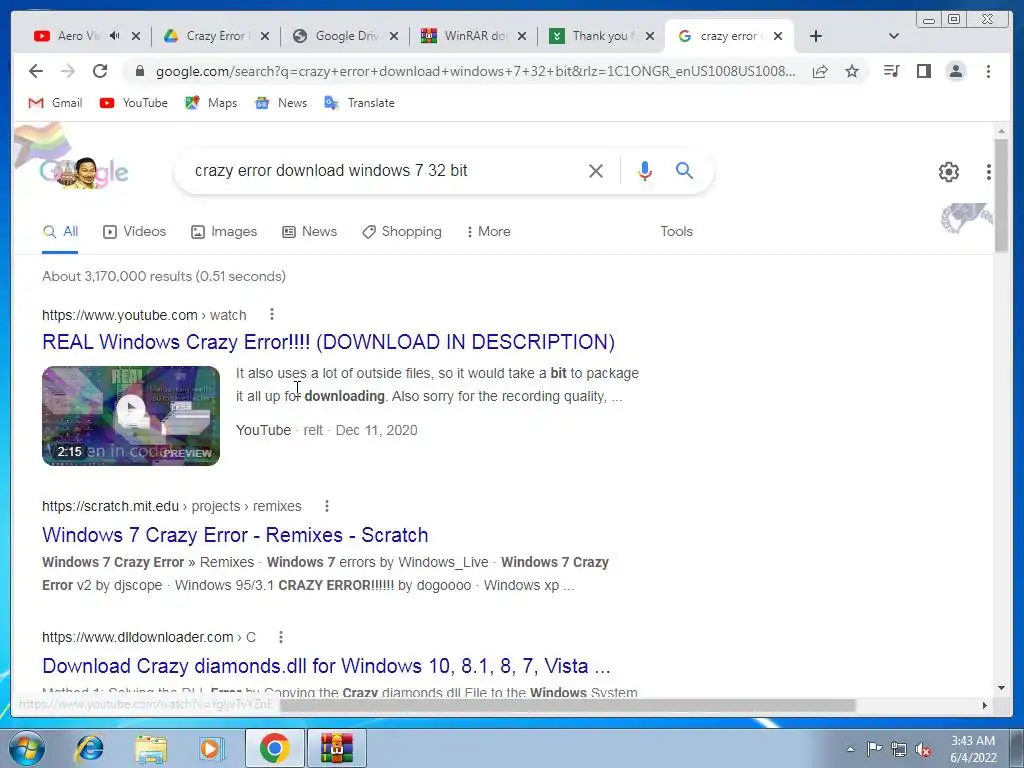Clear the search query with the X

(x=596, y=171)
